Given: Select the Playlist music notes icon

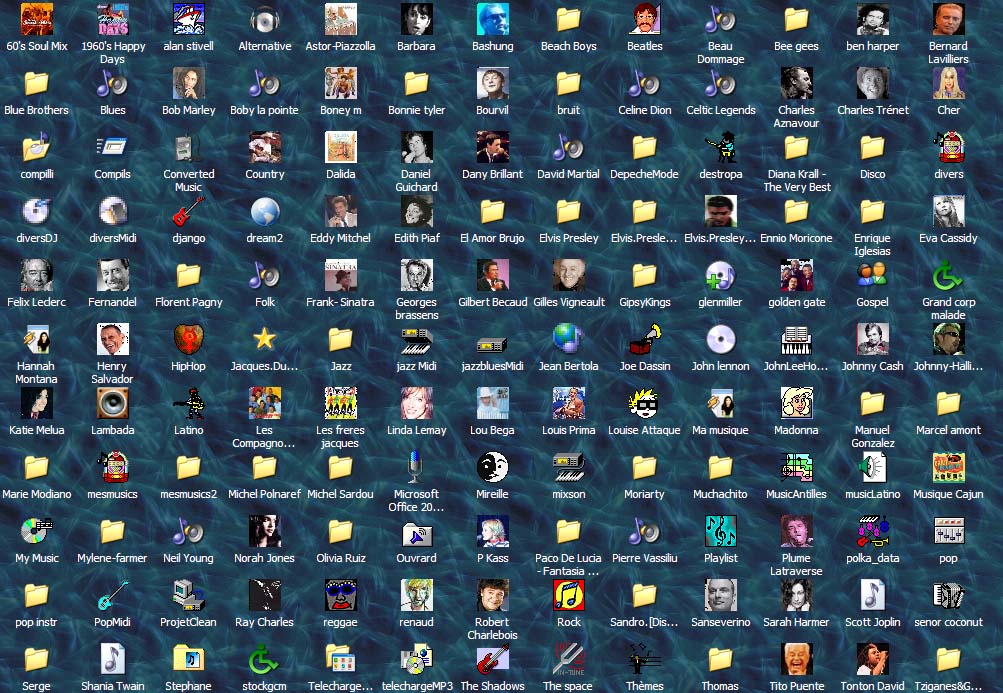Looking at the screenshot, I should pos(720,531).
